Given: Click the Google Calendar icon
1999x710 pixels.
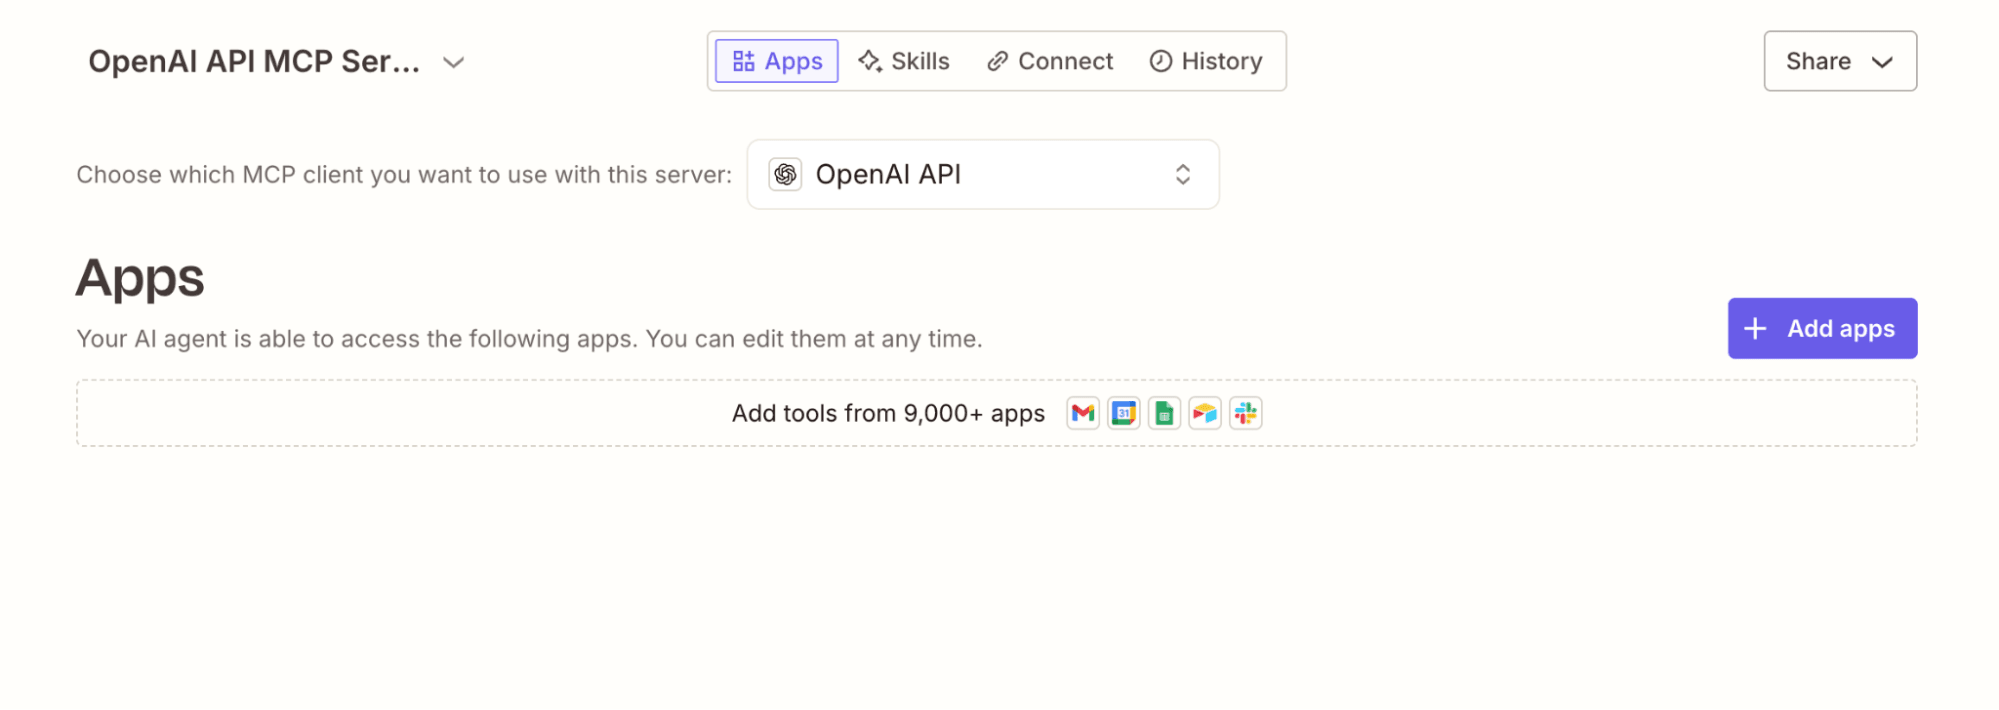Looking at the screenshot, I should (x=1124, y=413).
